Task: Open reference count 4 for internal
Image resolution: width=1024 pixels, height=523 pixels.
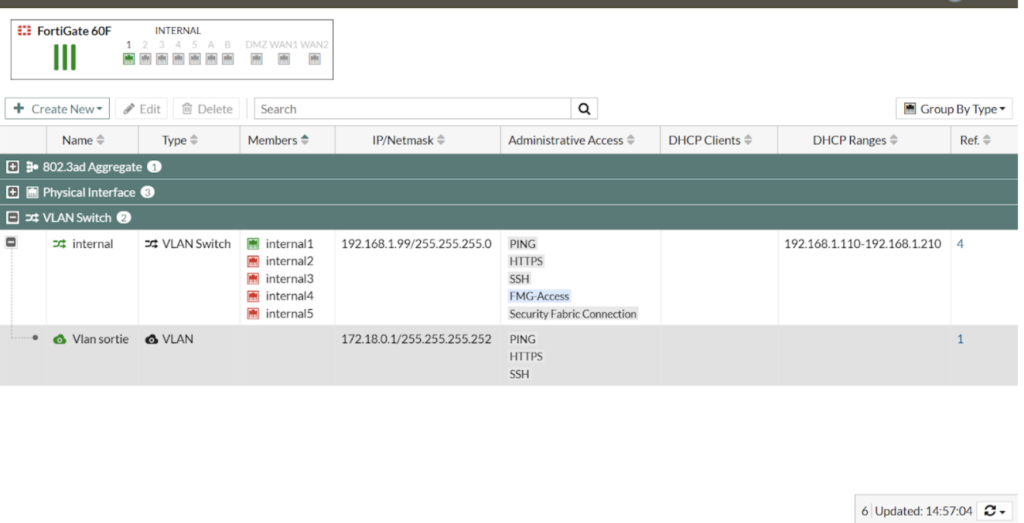Action: point(960,244)
